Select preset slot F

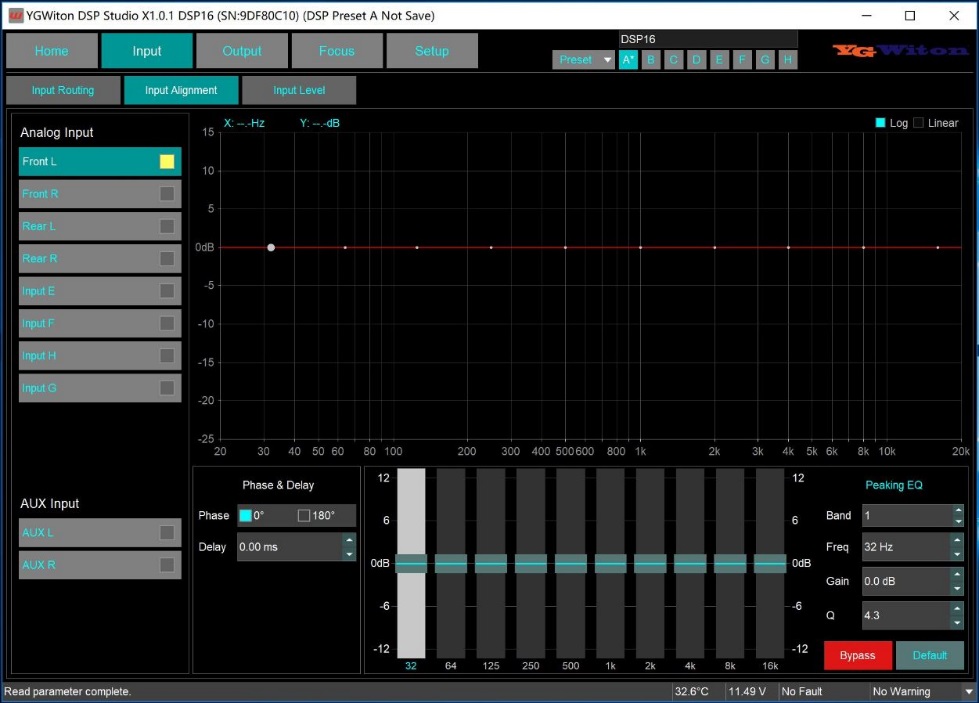tap(742, 60)
